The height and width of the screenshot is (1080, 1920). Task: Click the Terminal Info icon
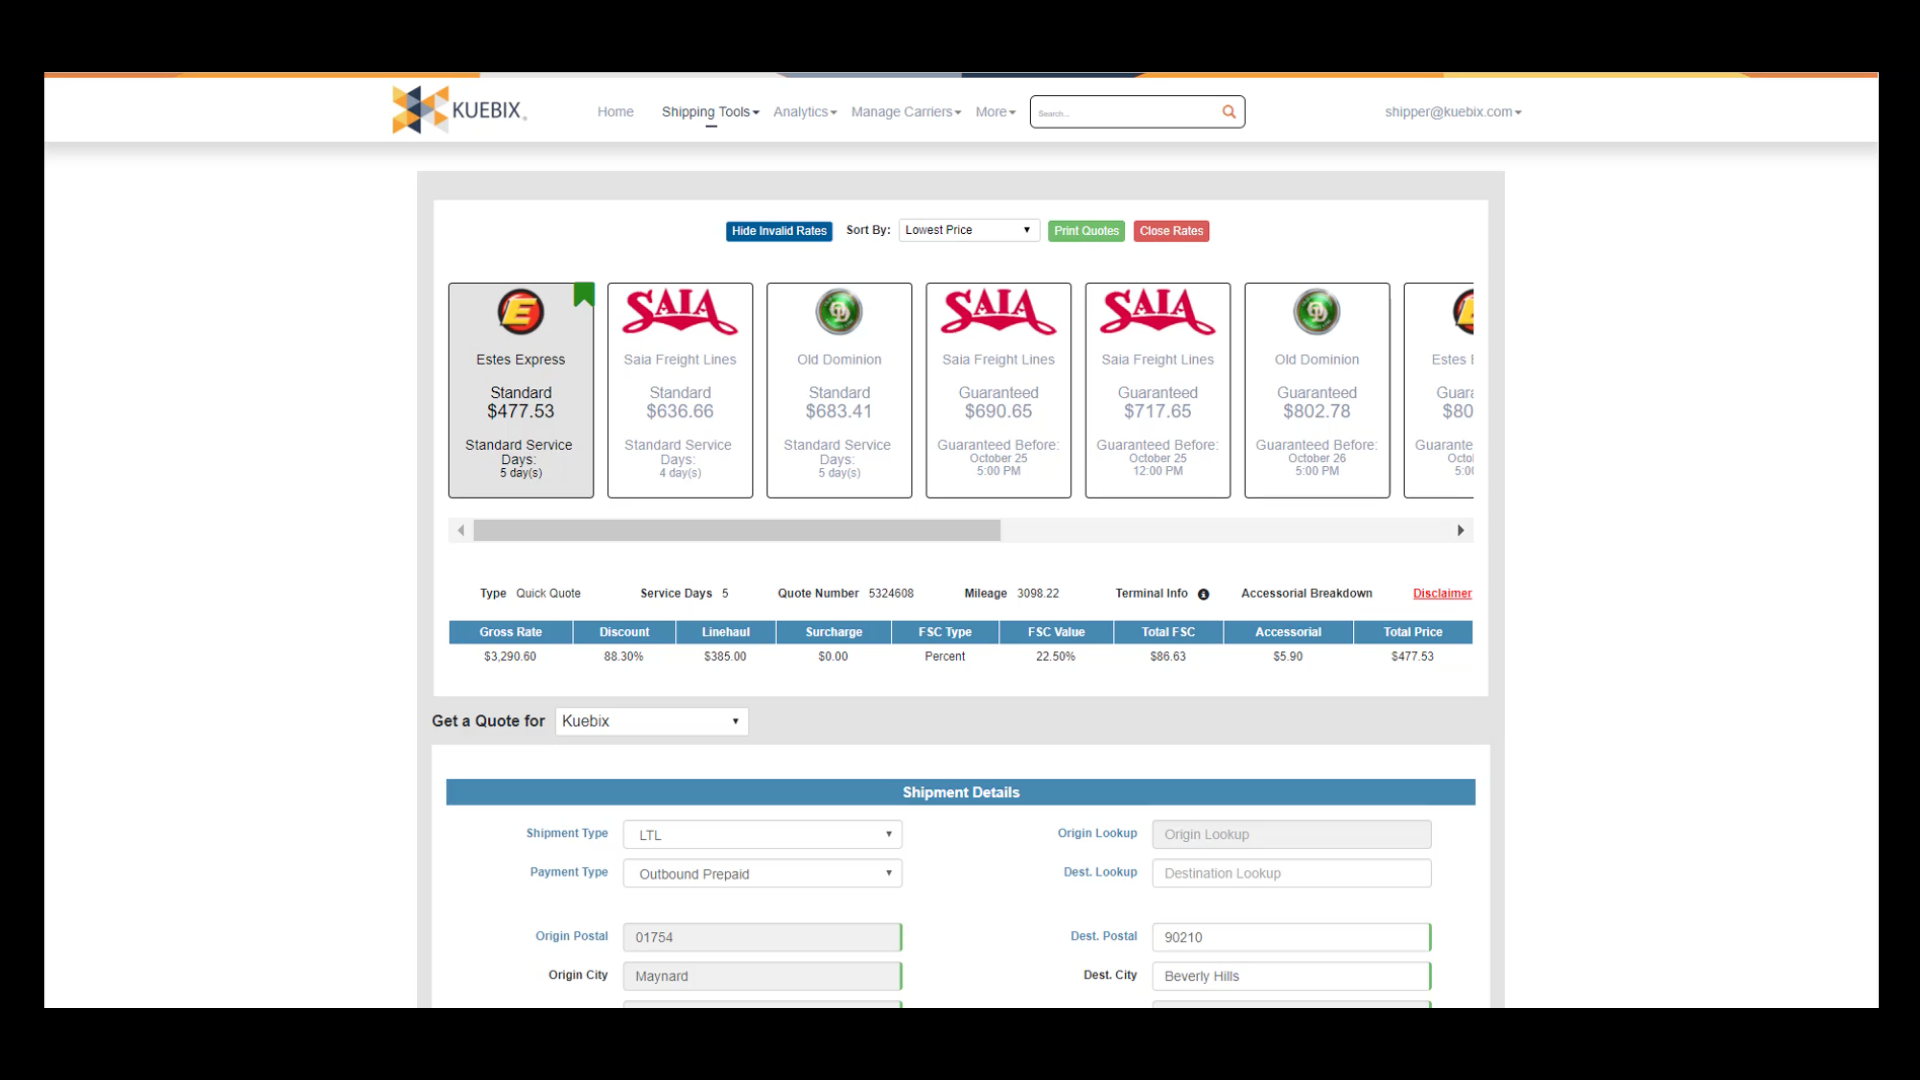coord(1203,594)
